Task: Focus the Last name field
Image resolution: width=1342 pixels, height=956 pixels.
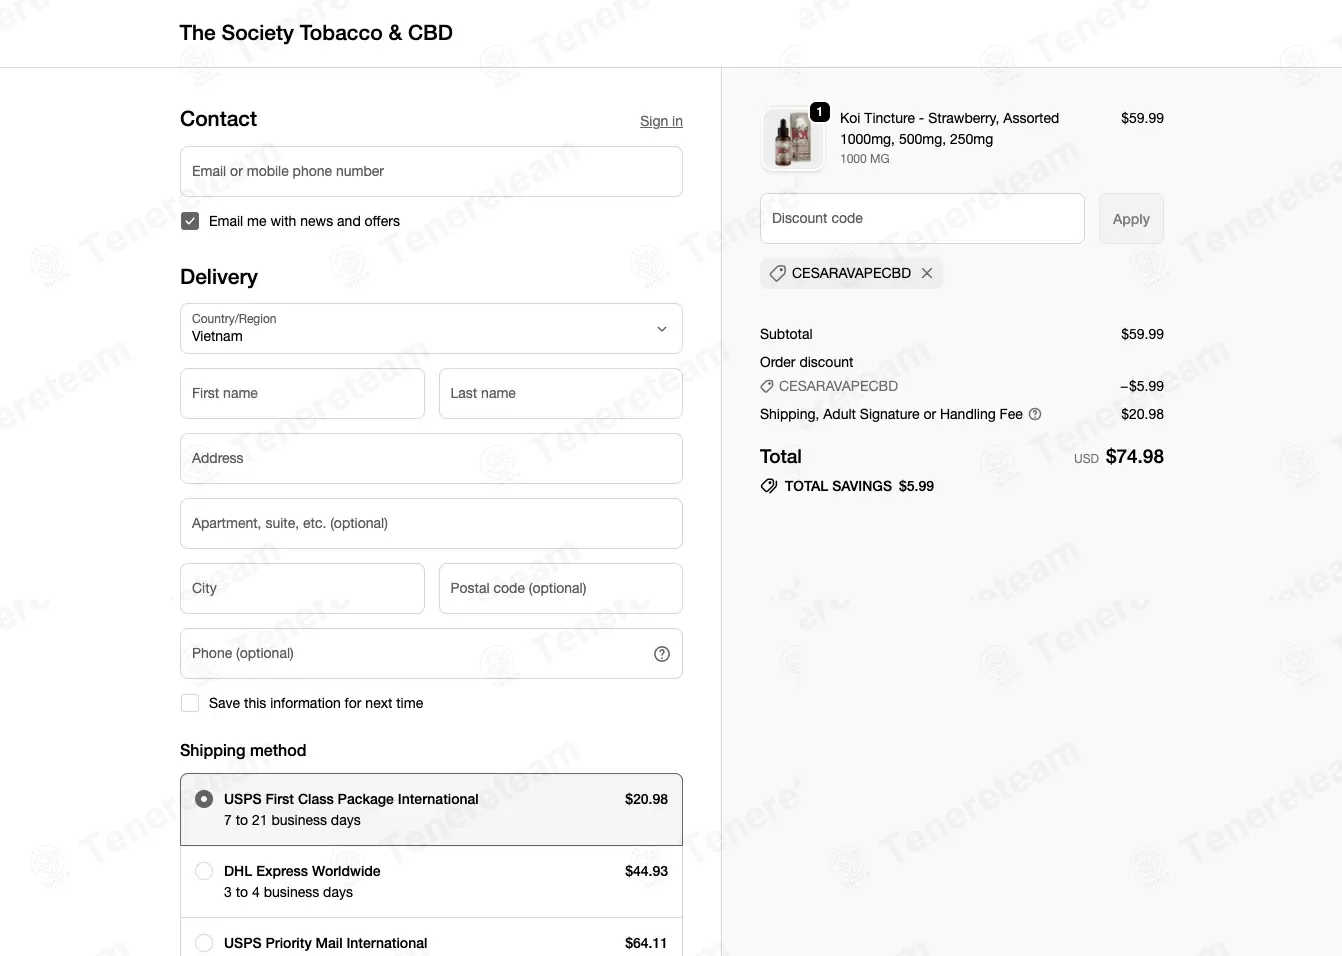Action: [561, 394]
